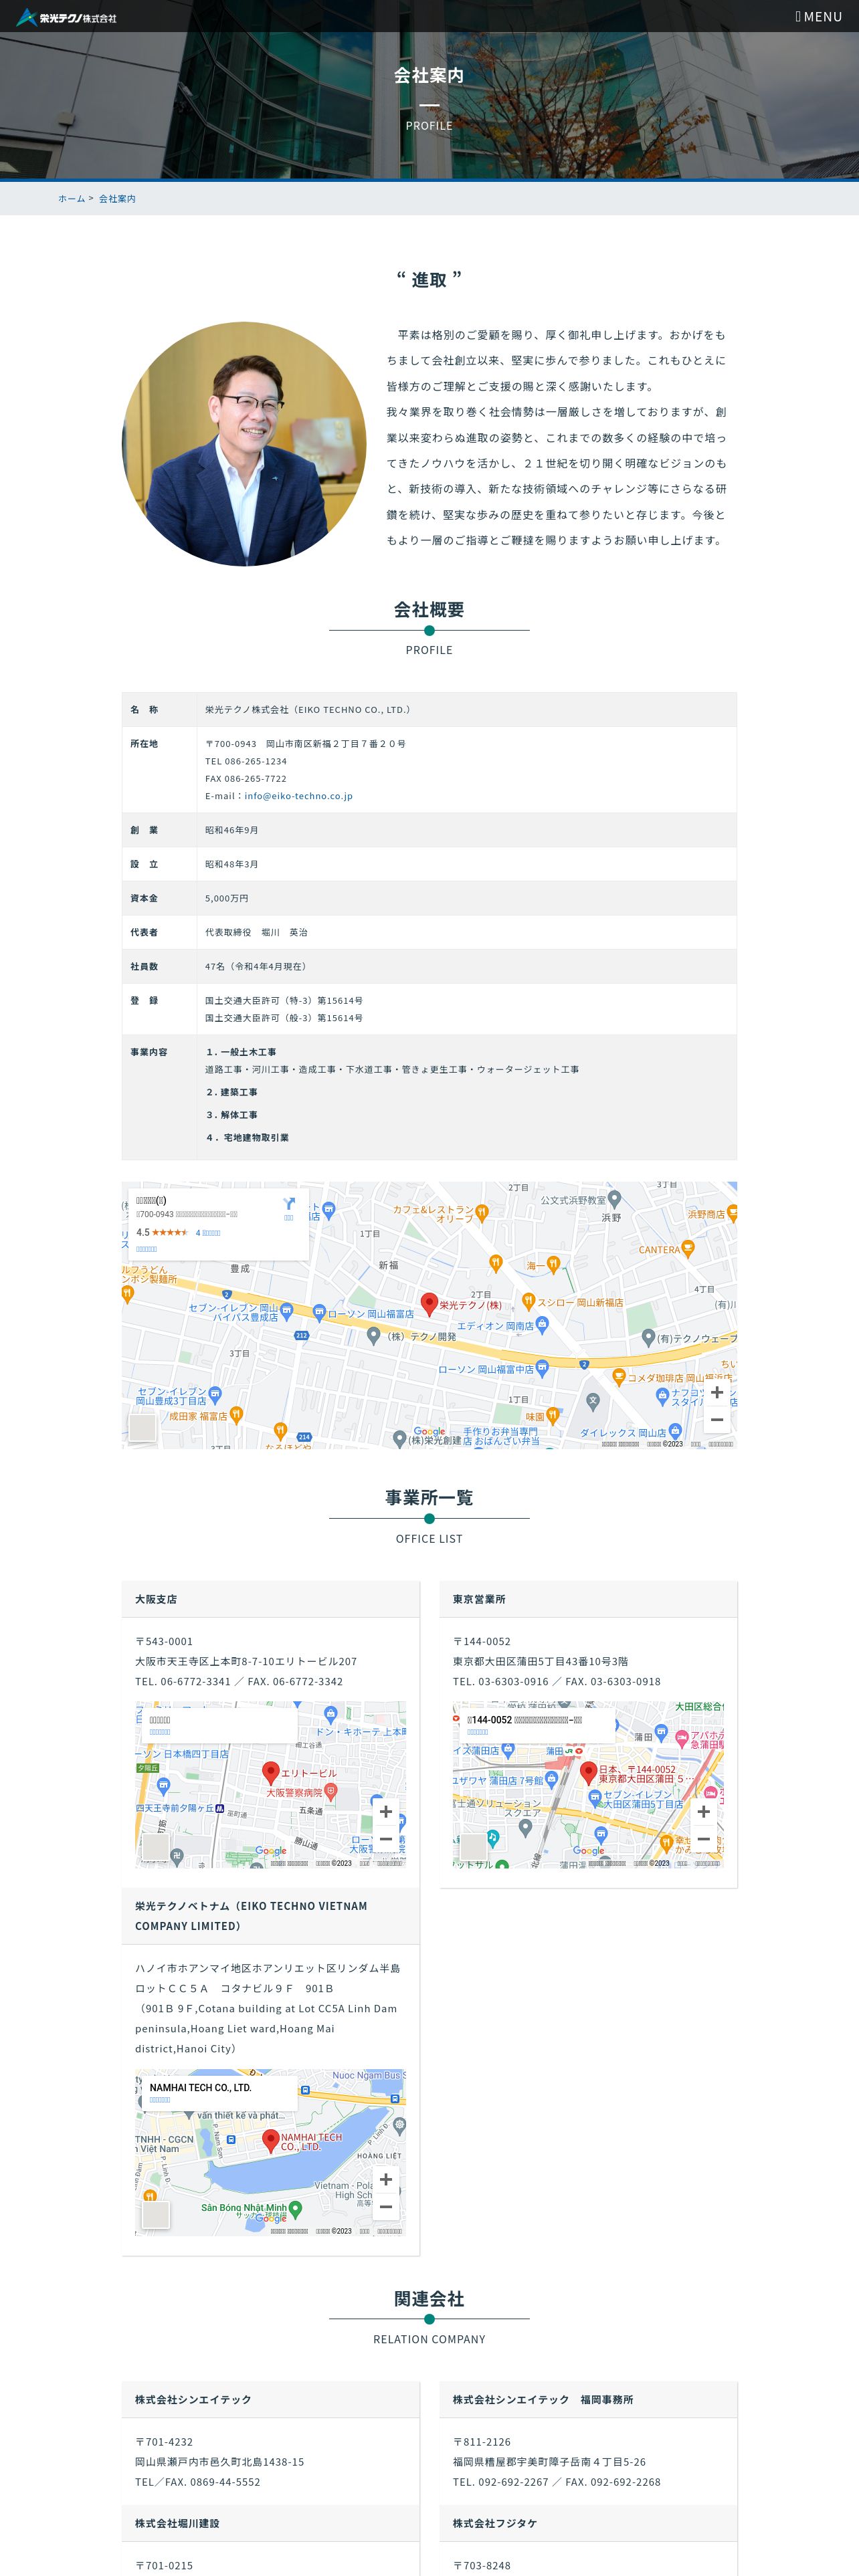Open the 4 reviews link on the map card
Image resolution: width=859 pixels, height=2576 pixels.
(208, 1233)
